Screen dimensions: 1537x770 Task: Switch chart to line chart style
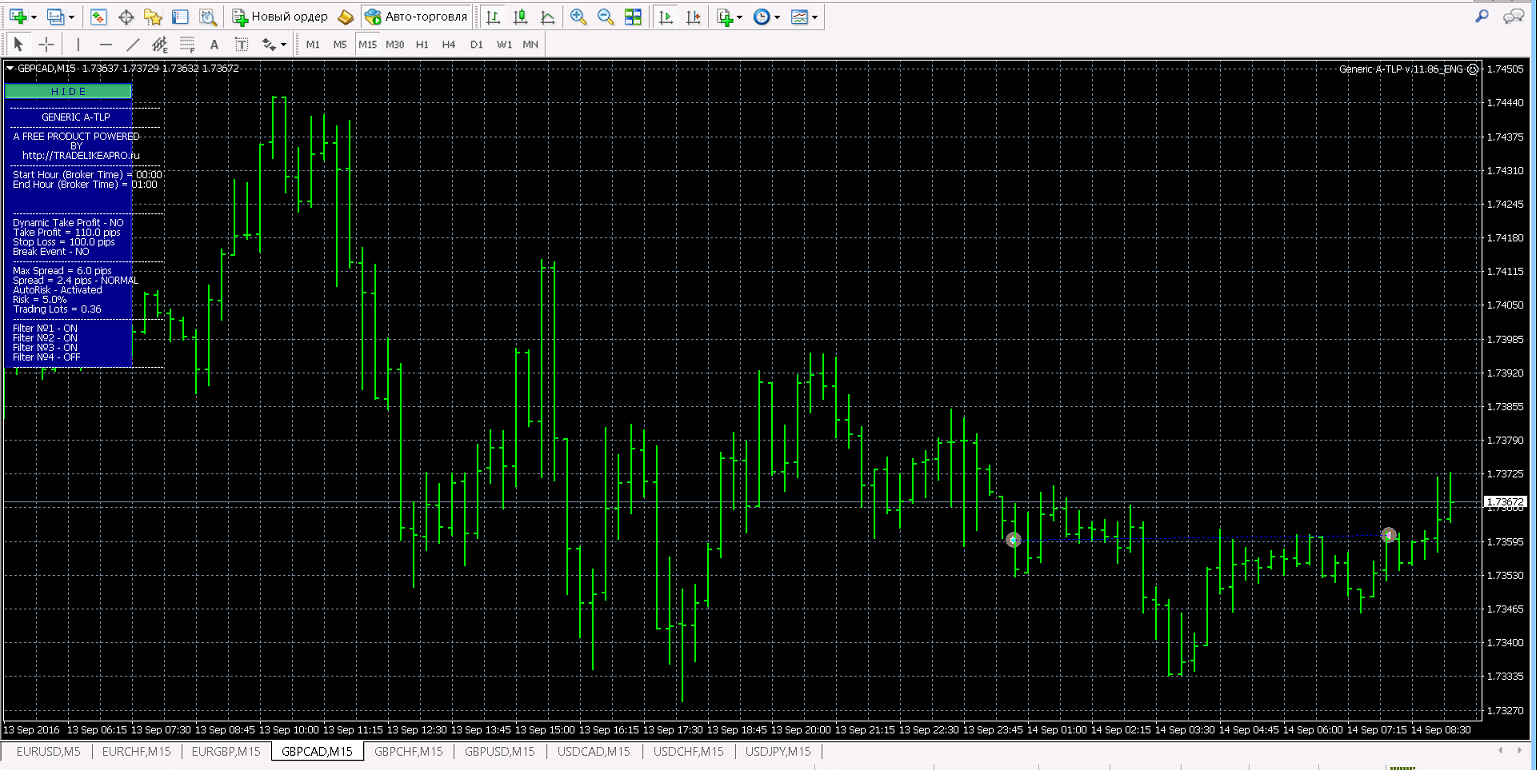point(548,17)
